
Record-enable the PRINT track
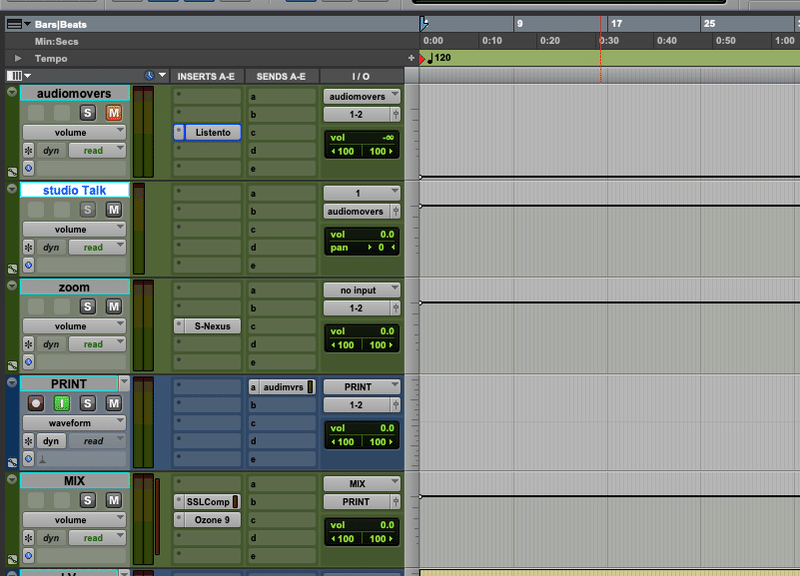click(x=36, y=404)
